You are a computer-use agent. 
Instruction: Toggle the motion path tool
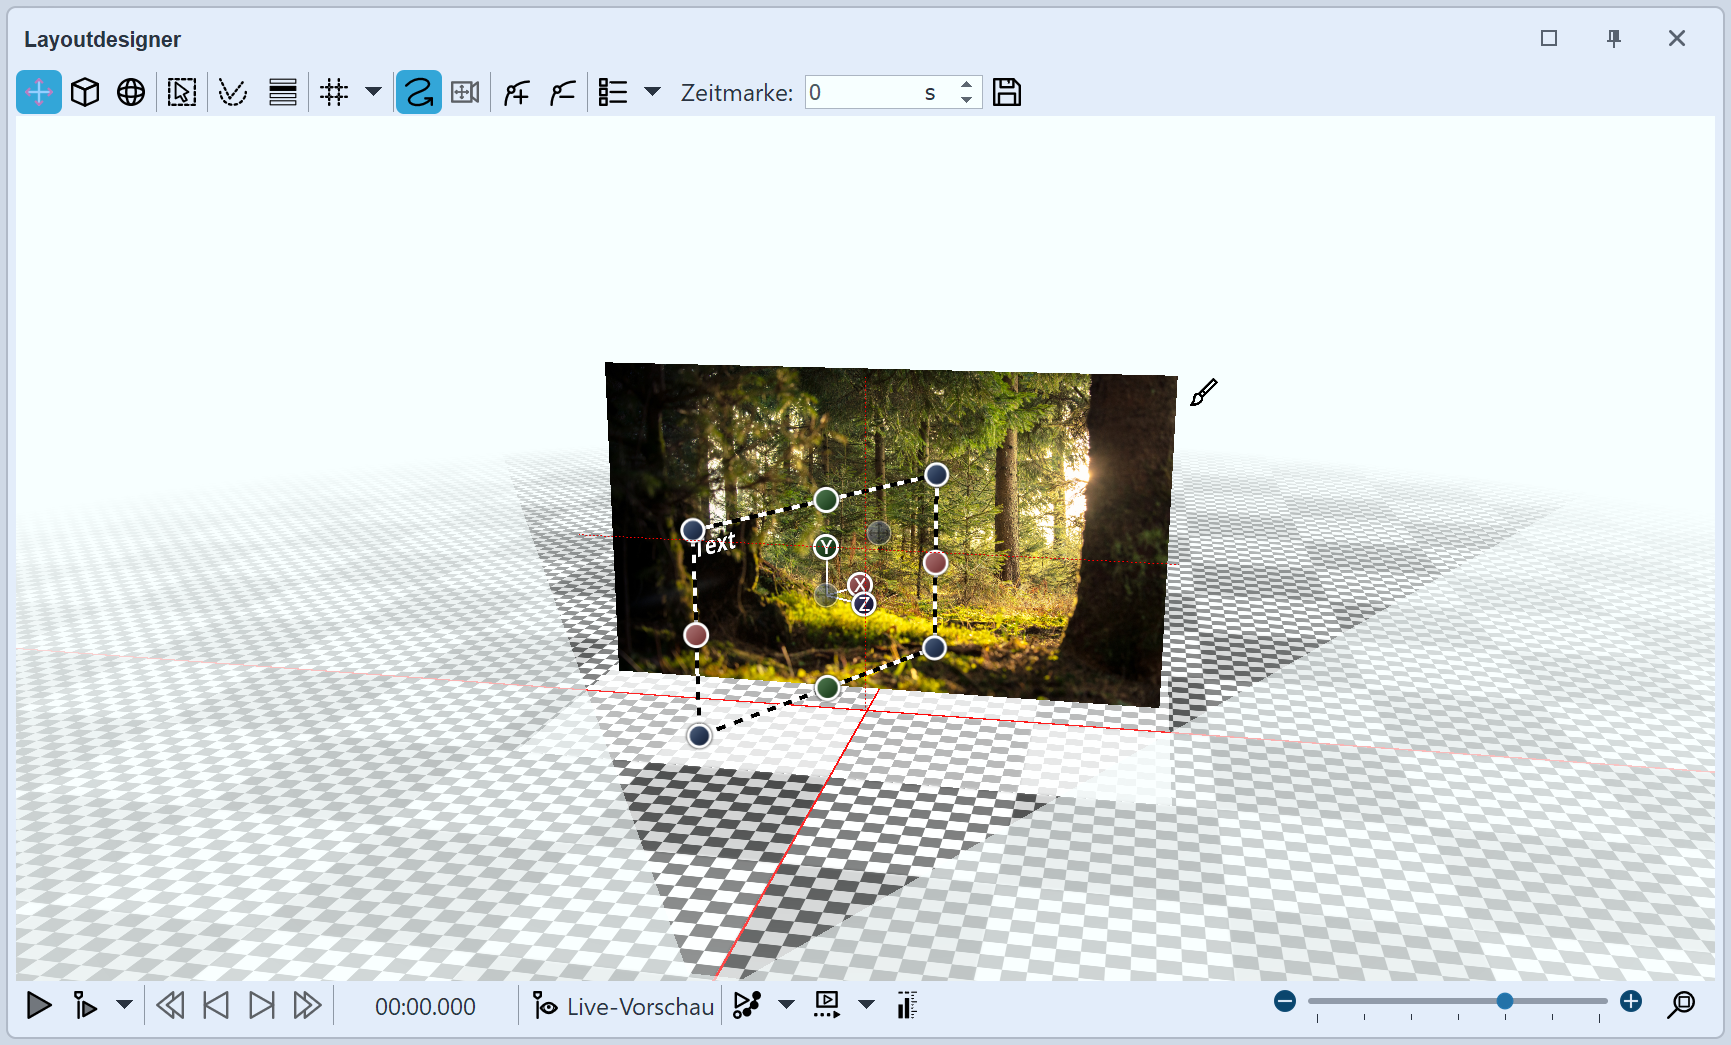(x=418, y=91)
